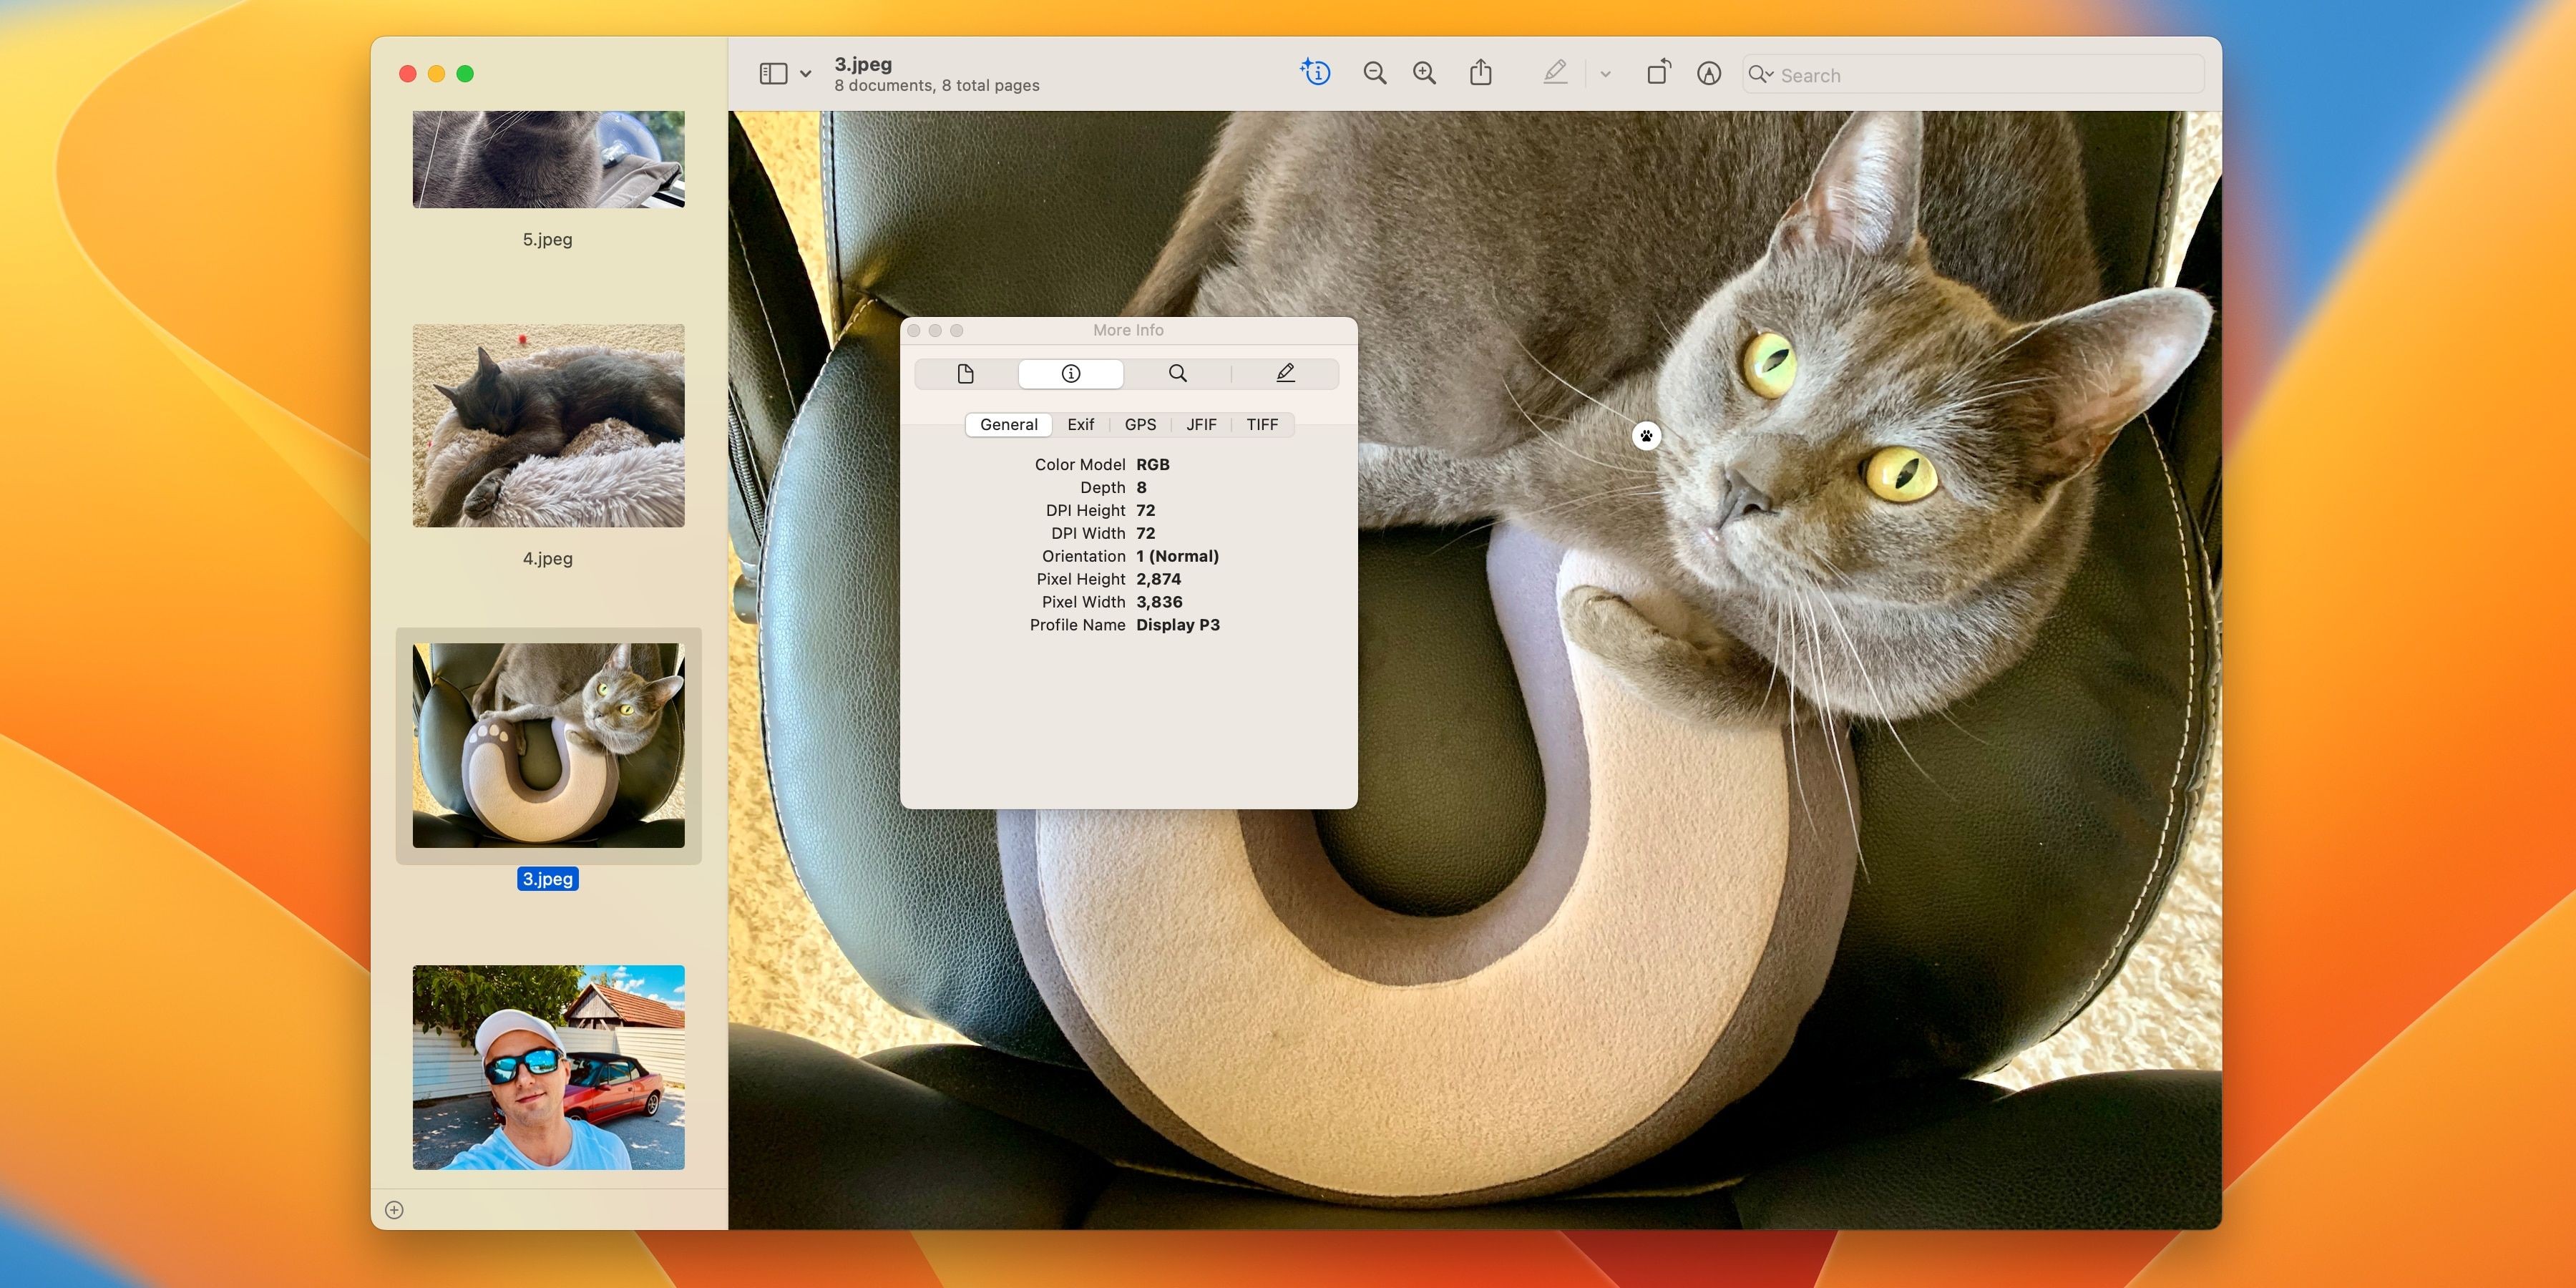Show the Markup toolbar
The image size is (2576, 1288).
tap(1709, 73)
